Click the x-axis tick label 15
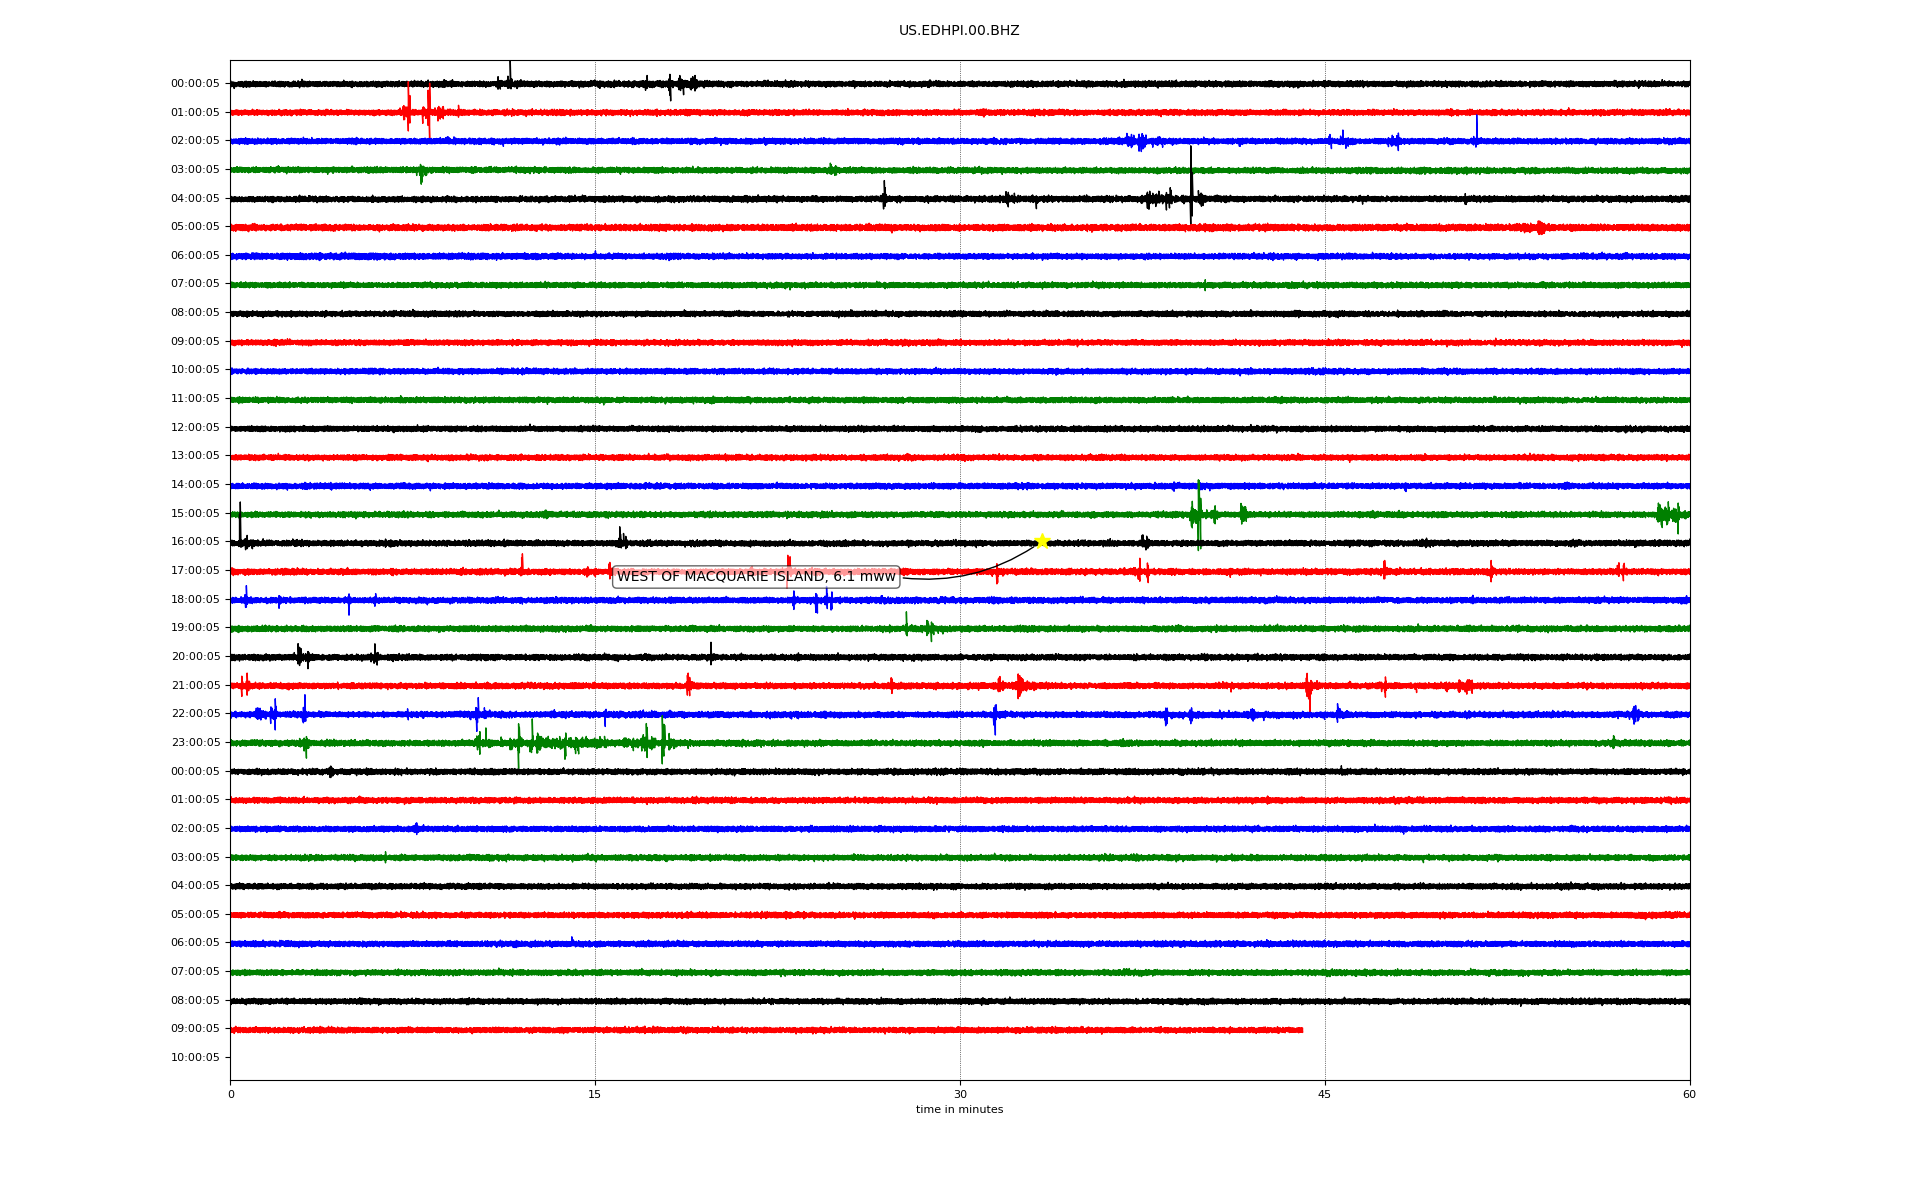Screen dimensions: 1920x1200 point(595,1094)
